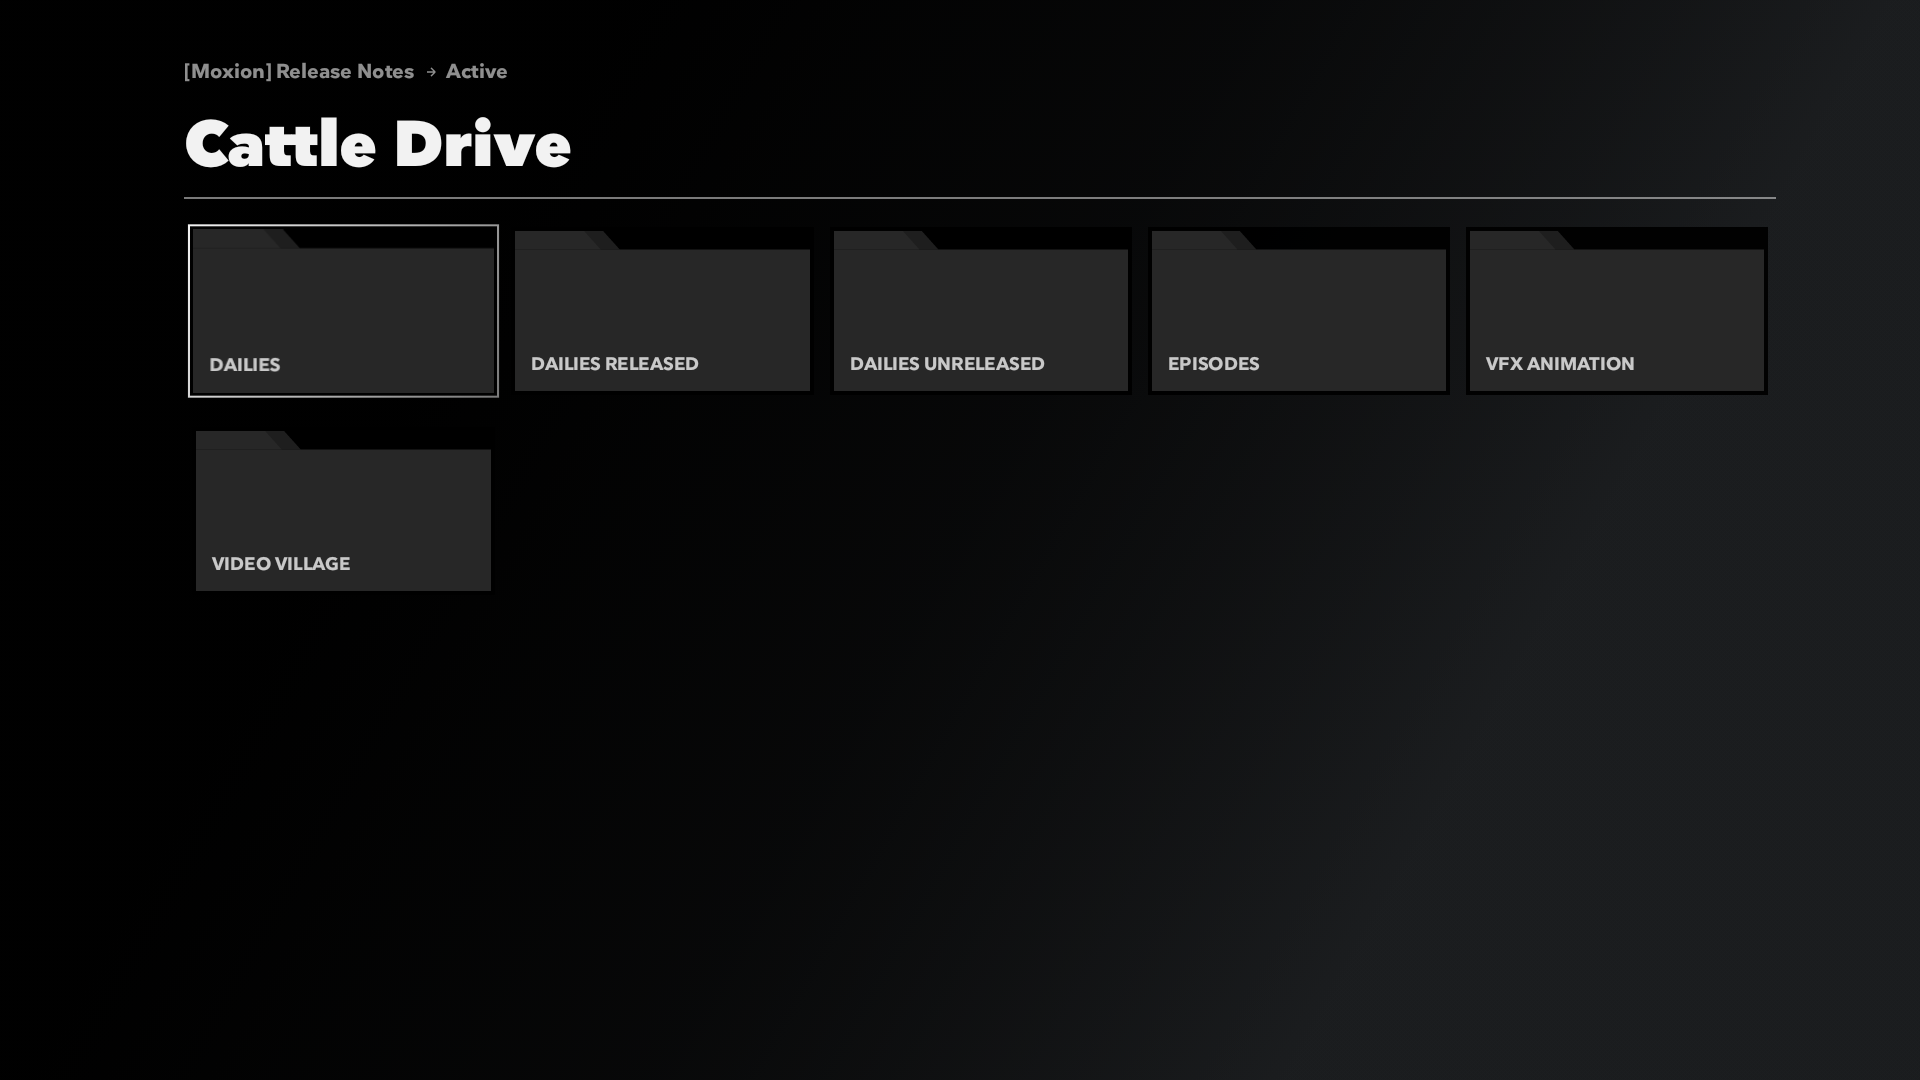Choose the DAILIES UNRELEASED label text
1920x1080 pixels.
point(947,364)
